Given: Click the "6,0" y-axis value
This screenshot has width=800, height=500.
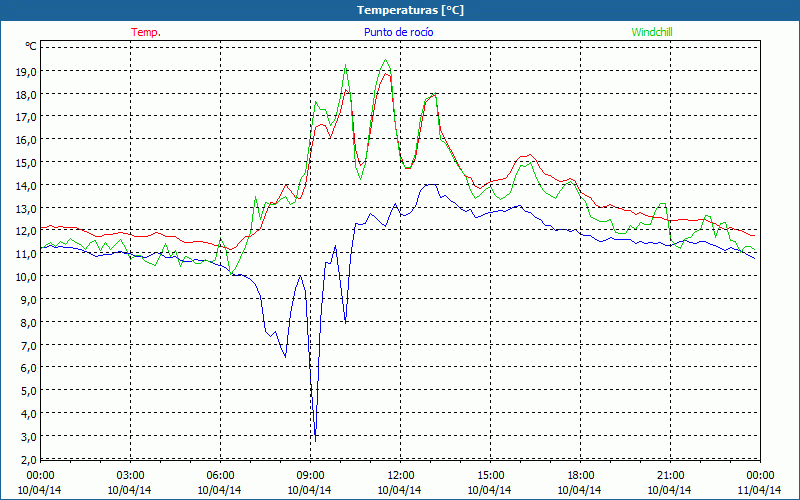Looking at the screenshot, I should tap(29, 368).
